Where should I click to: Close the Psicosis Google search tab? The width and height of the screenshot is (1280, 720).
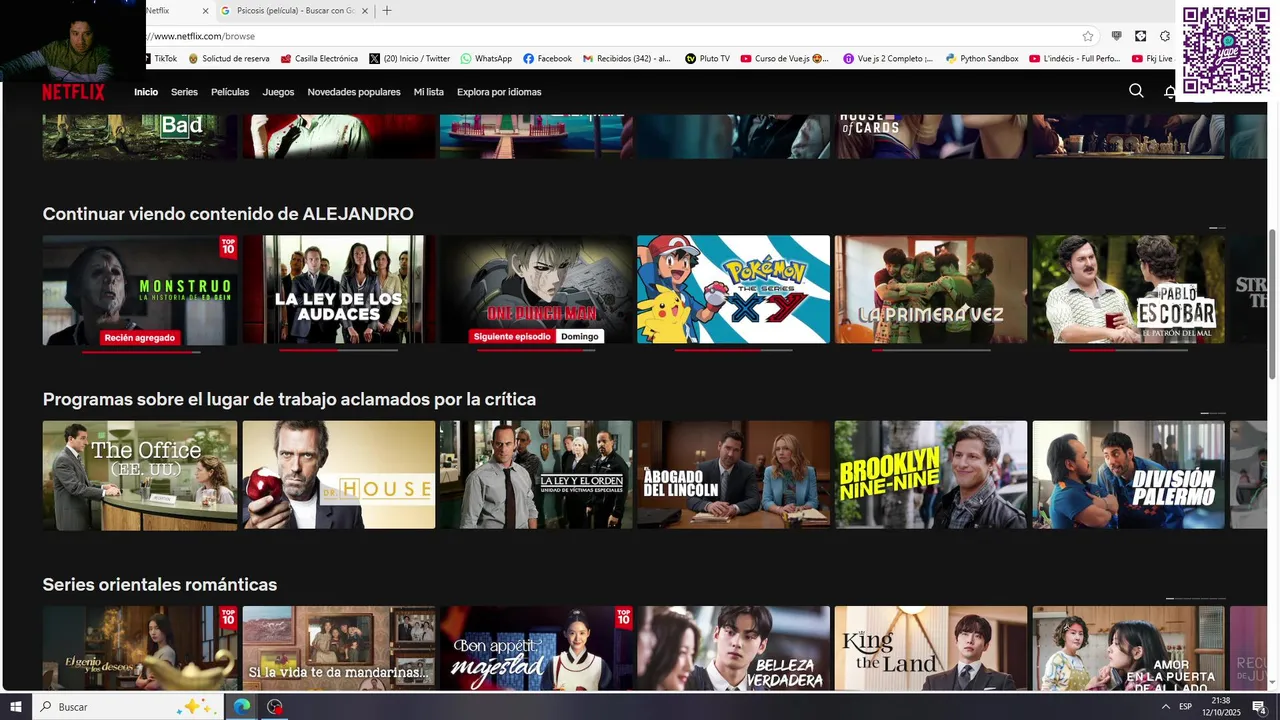click(x=364, y=11)
